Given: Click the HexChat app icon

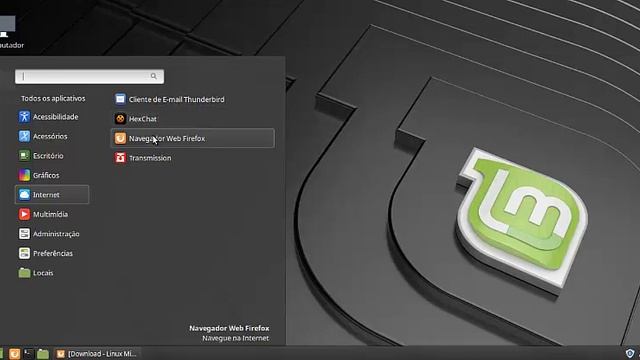Looking at the screenshot, I should click(x=120, y=119).
